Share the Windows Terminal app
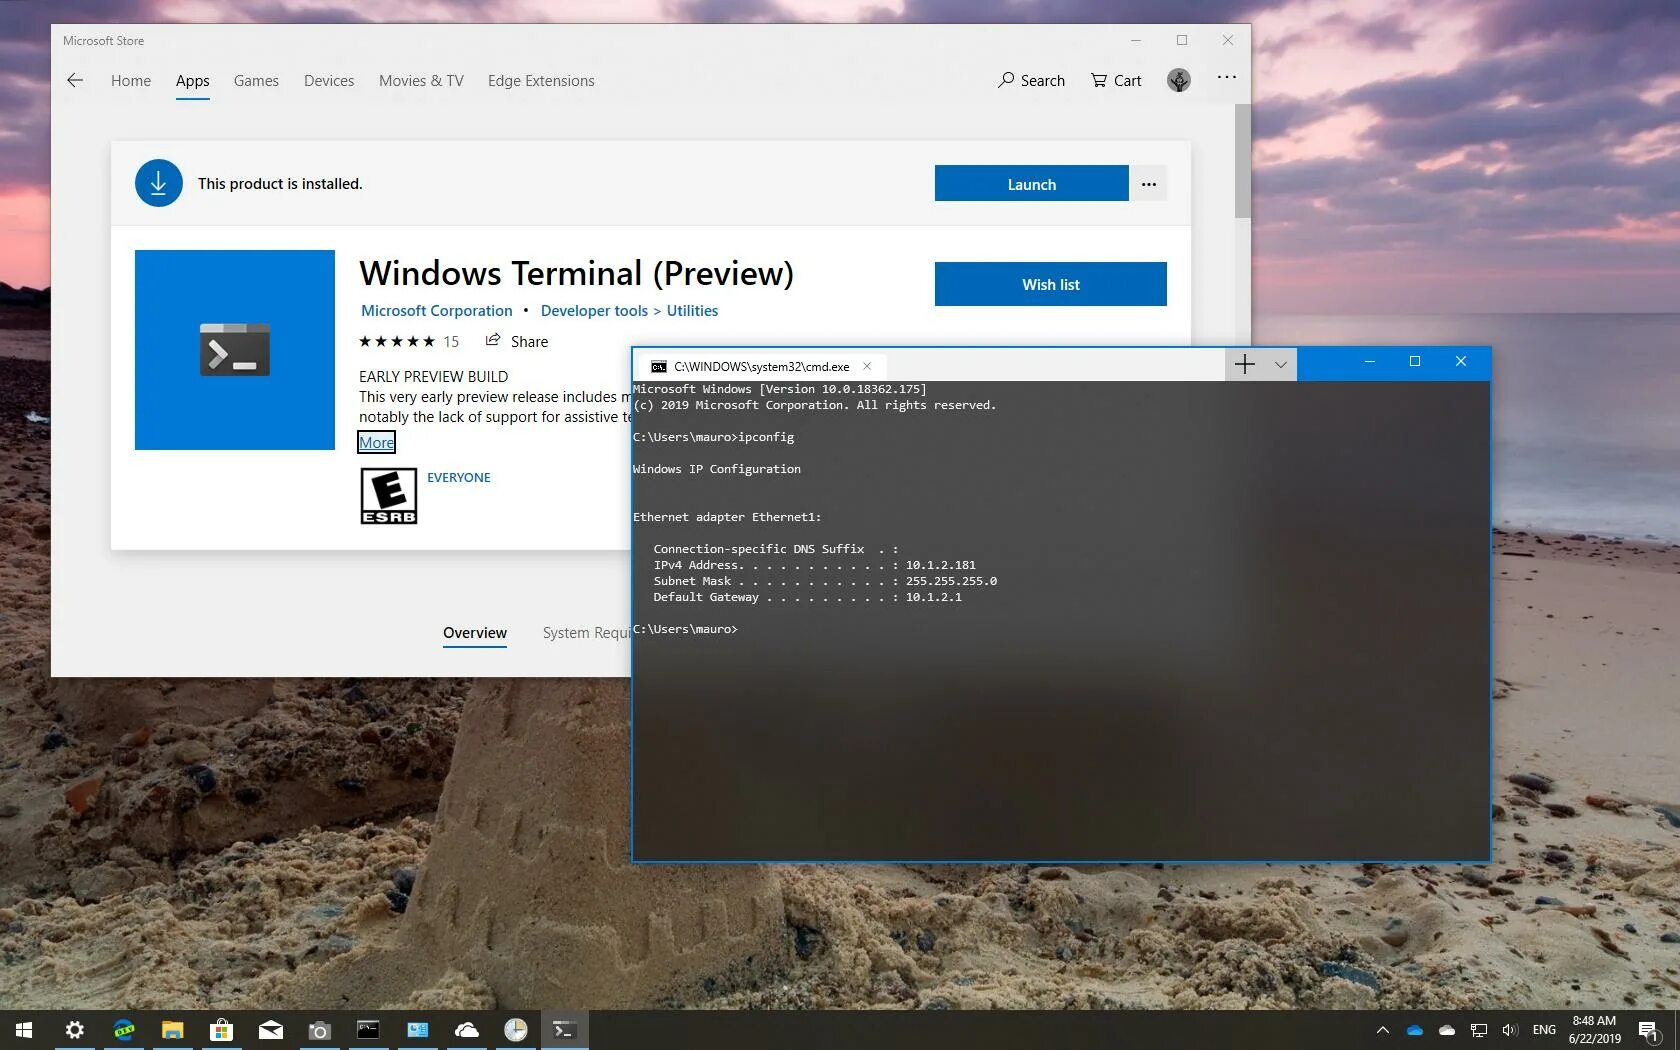The width and height of the screenshot is (1680, 1050). tap(517, 341)
